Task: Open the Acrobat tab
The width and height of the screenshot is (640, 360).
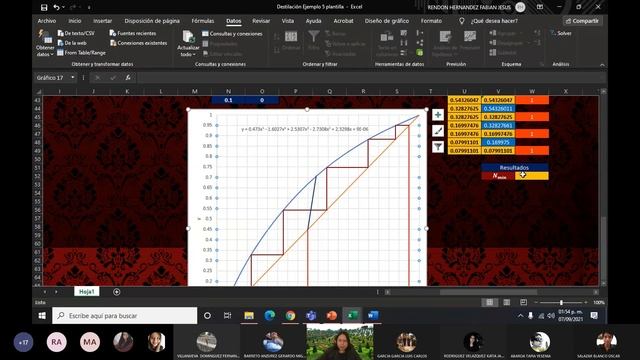Action: pos(343,21)
